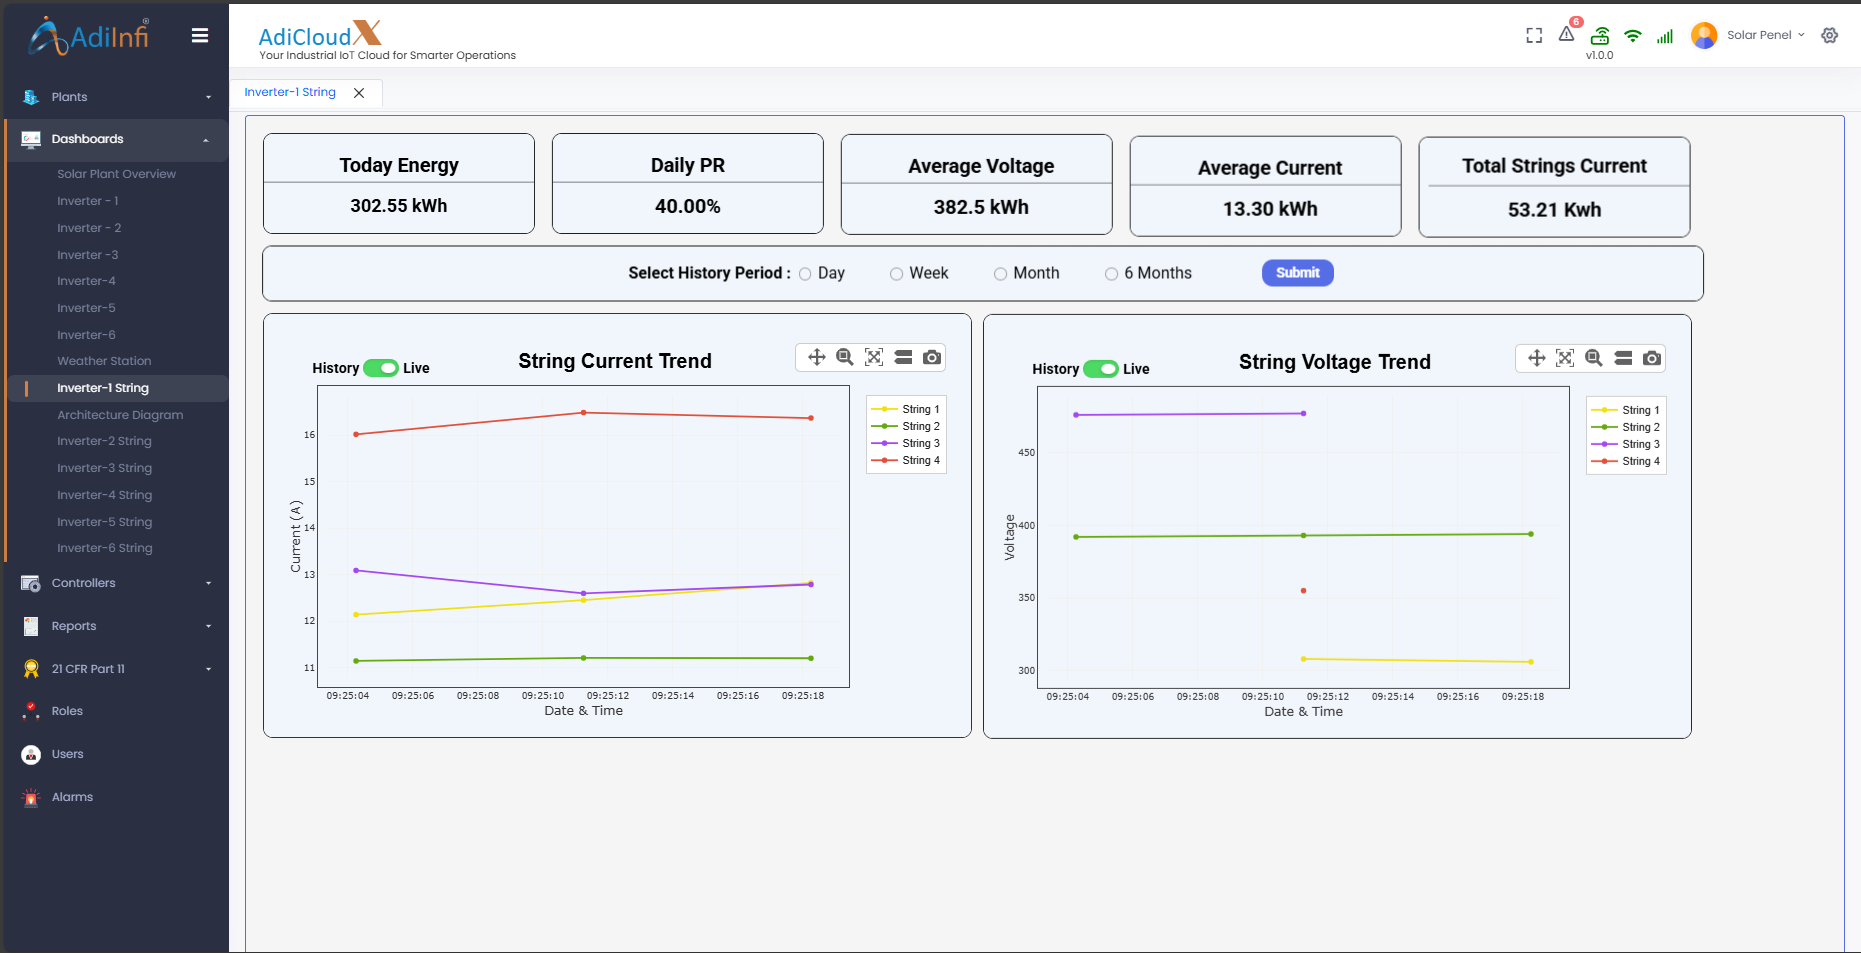
Task: Select the 6 Months radio option
Action: pyautogui.click(x=1111, y=274)
